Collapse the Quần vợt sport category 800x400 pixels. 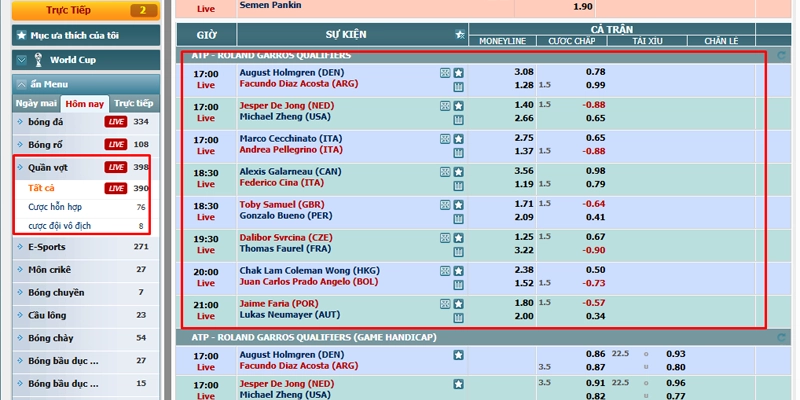pos(86,167)
